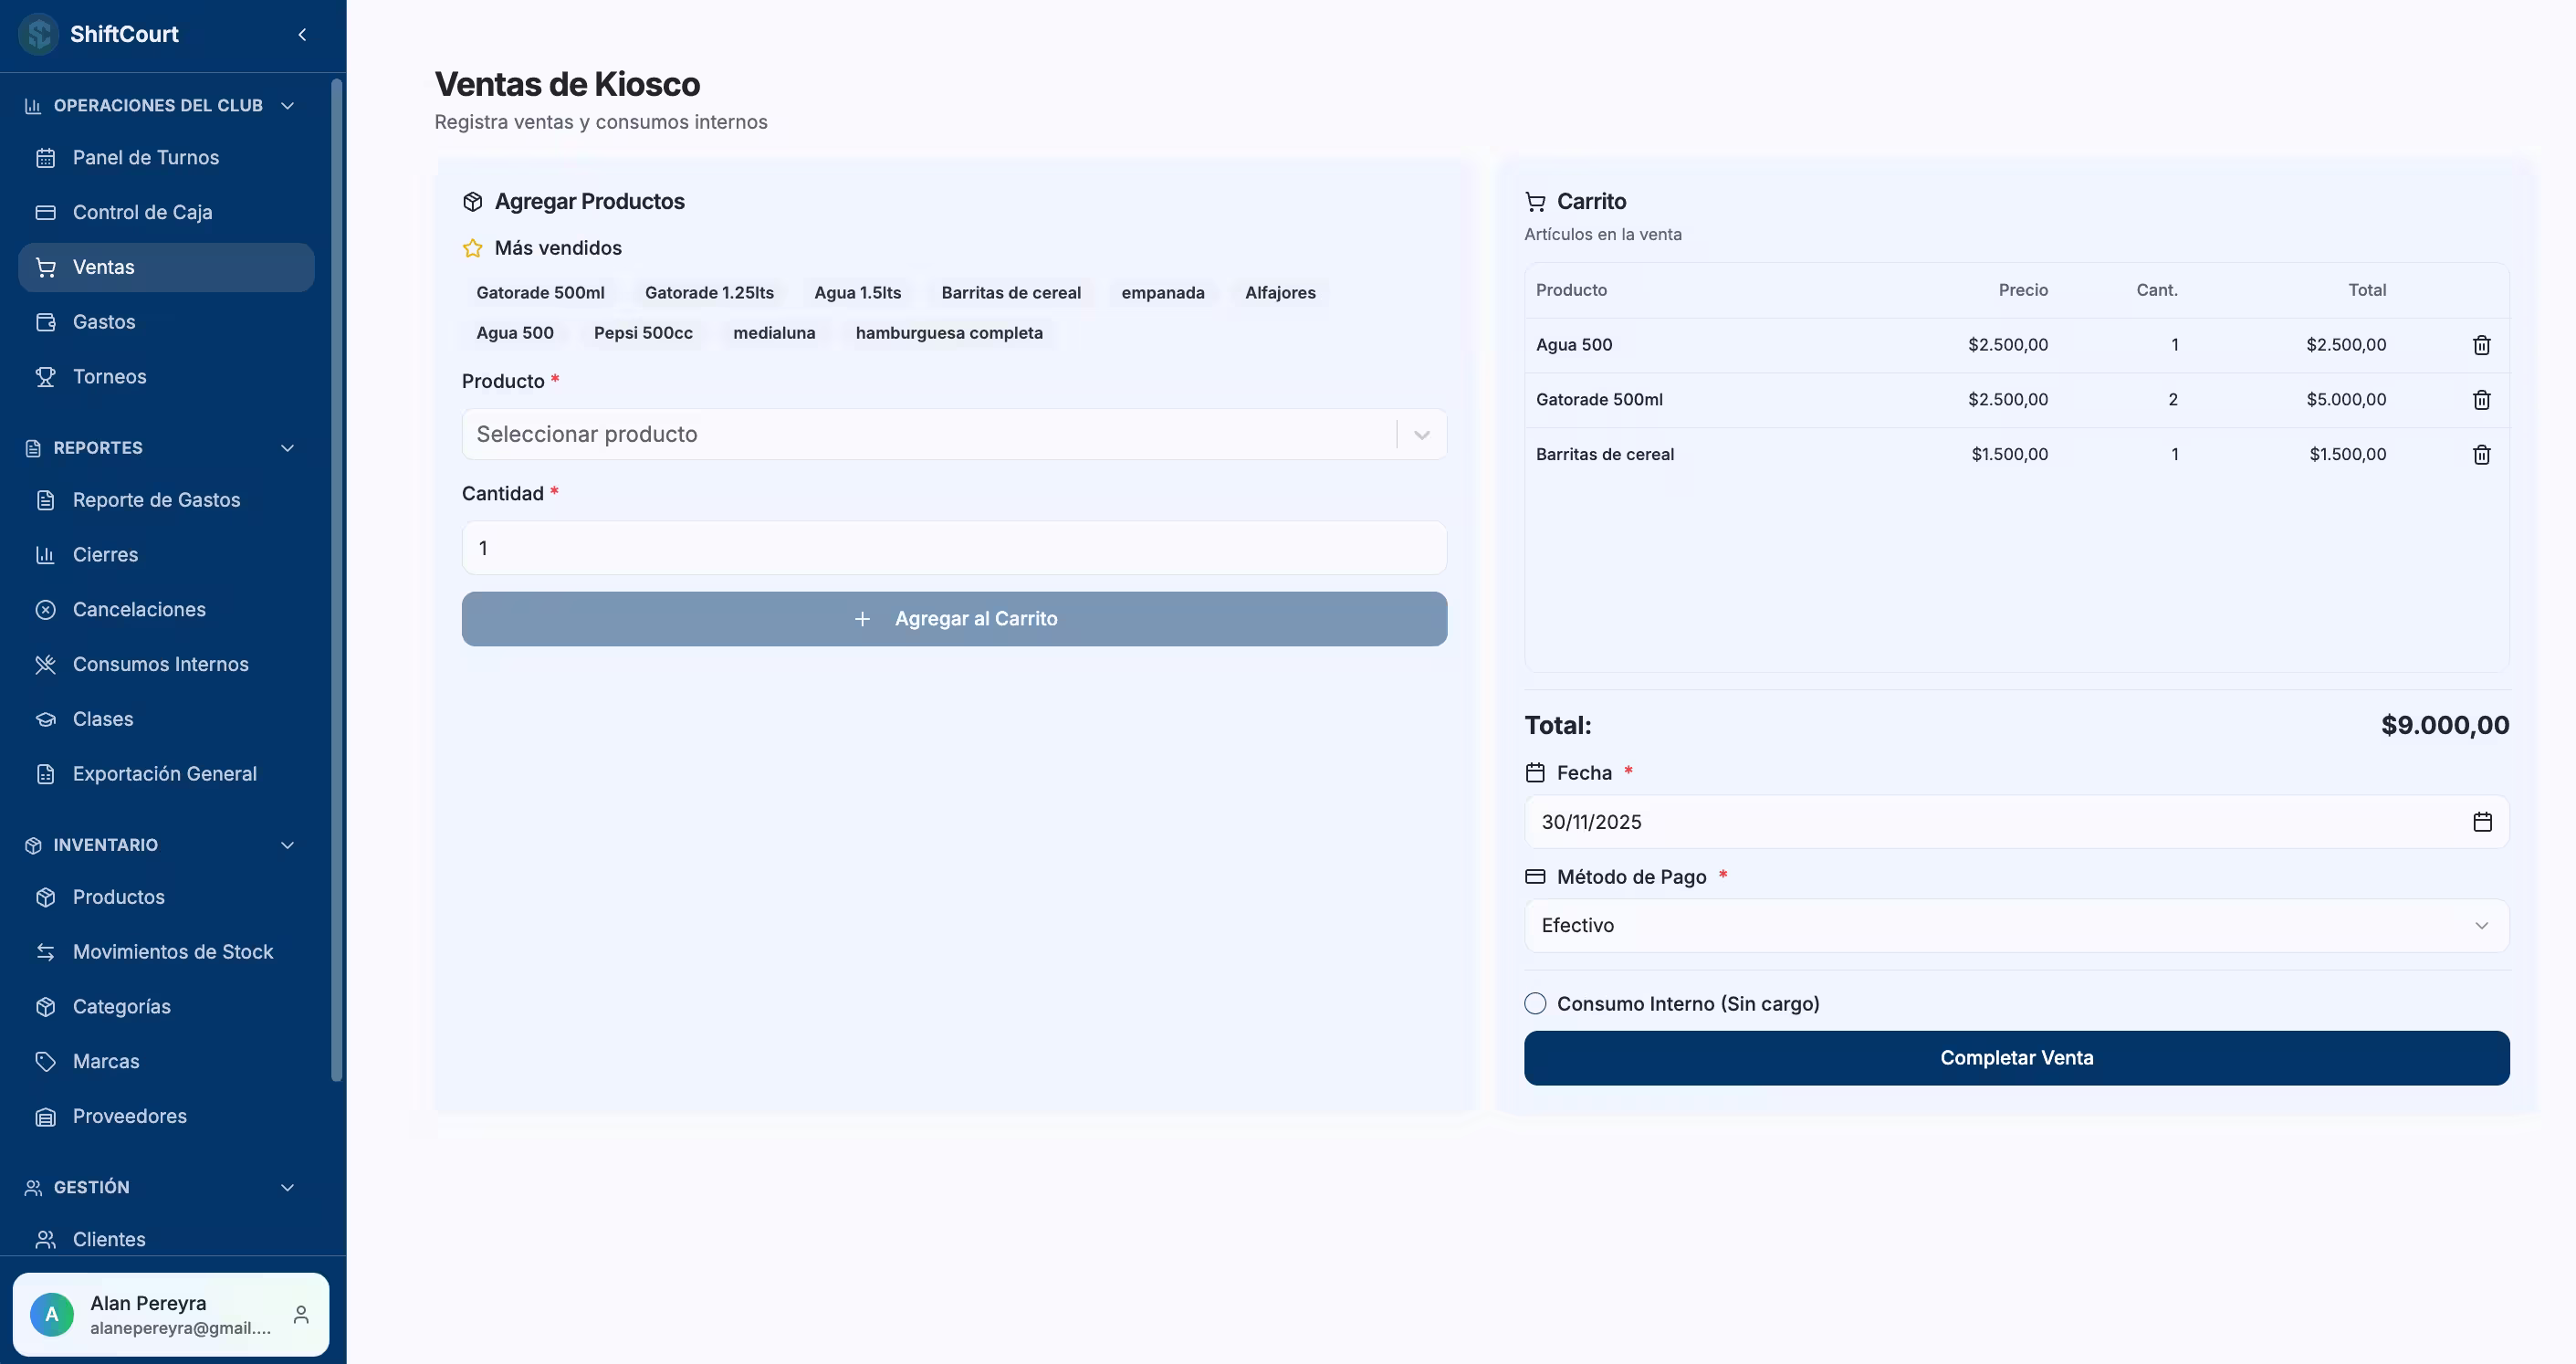Viewport: 2576px width, 1364px height.
Task: Remove Gatorade 500ml from the cart
Action: point(2483,399)
